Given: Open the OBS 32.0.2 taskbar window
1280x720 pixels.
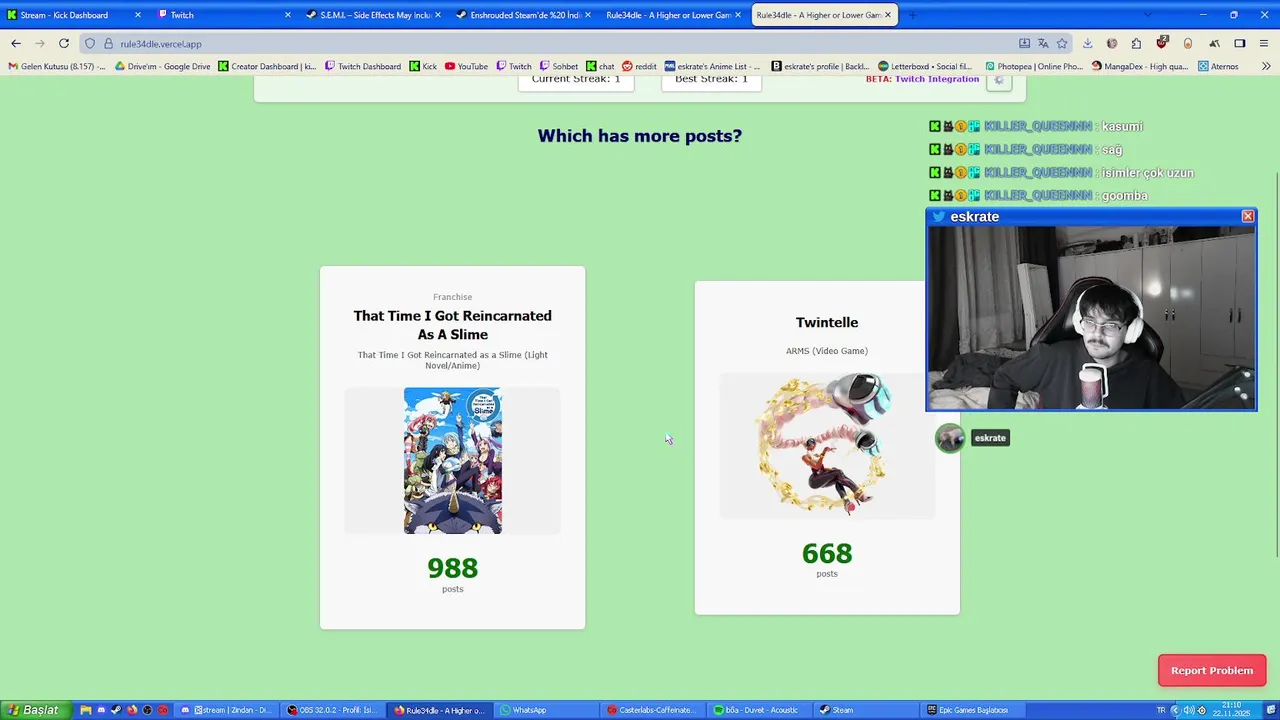Looking at the screenshot, I should [332, 710].
